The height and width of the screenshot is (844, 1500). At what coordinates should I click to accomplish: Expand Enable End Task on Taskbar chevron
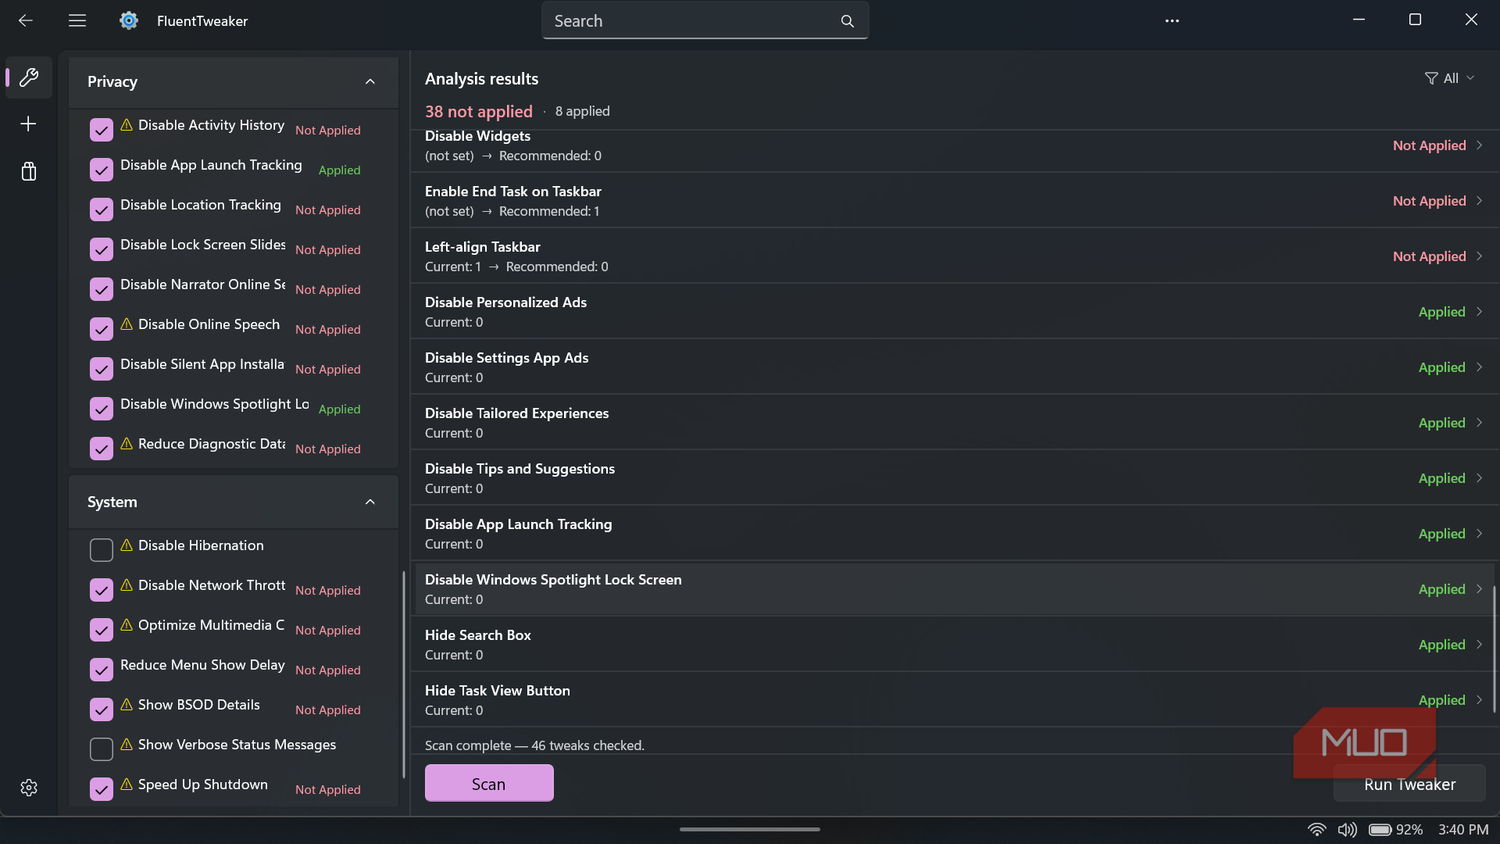(1479, 200)
